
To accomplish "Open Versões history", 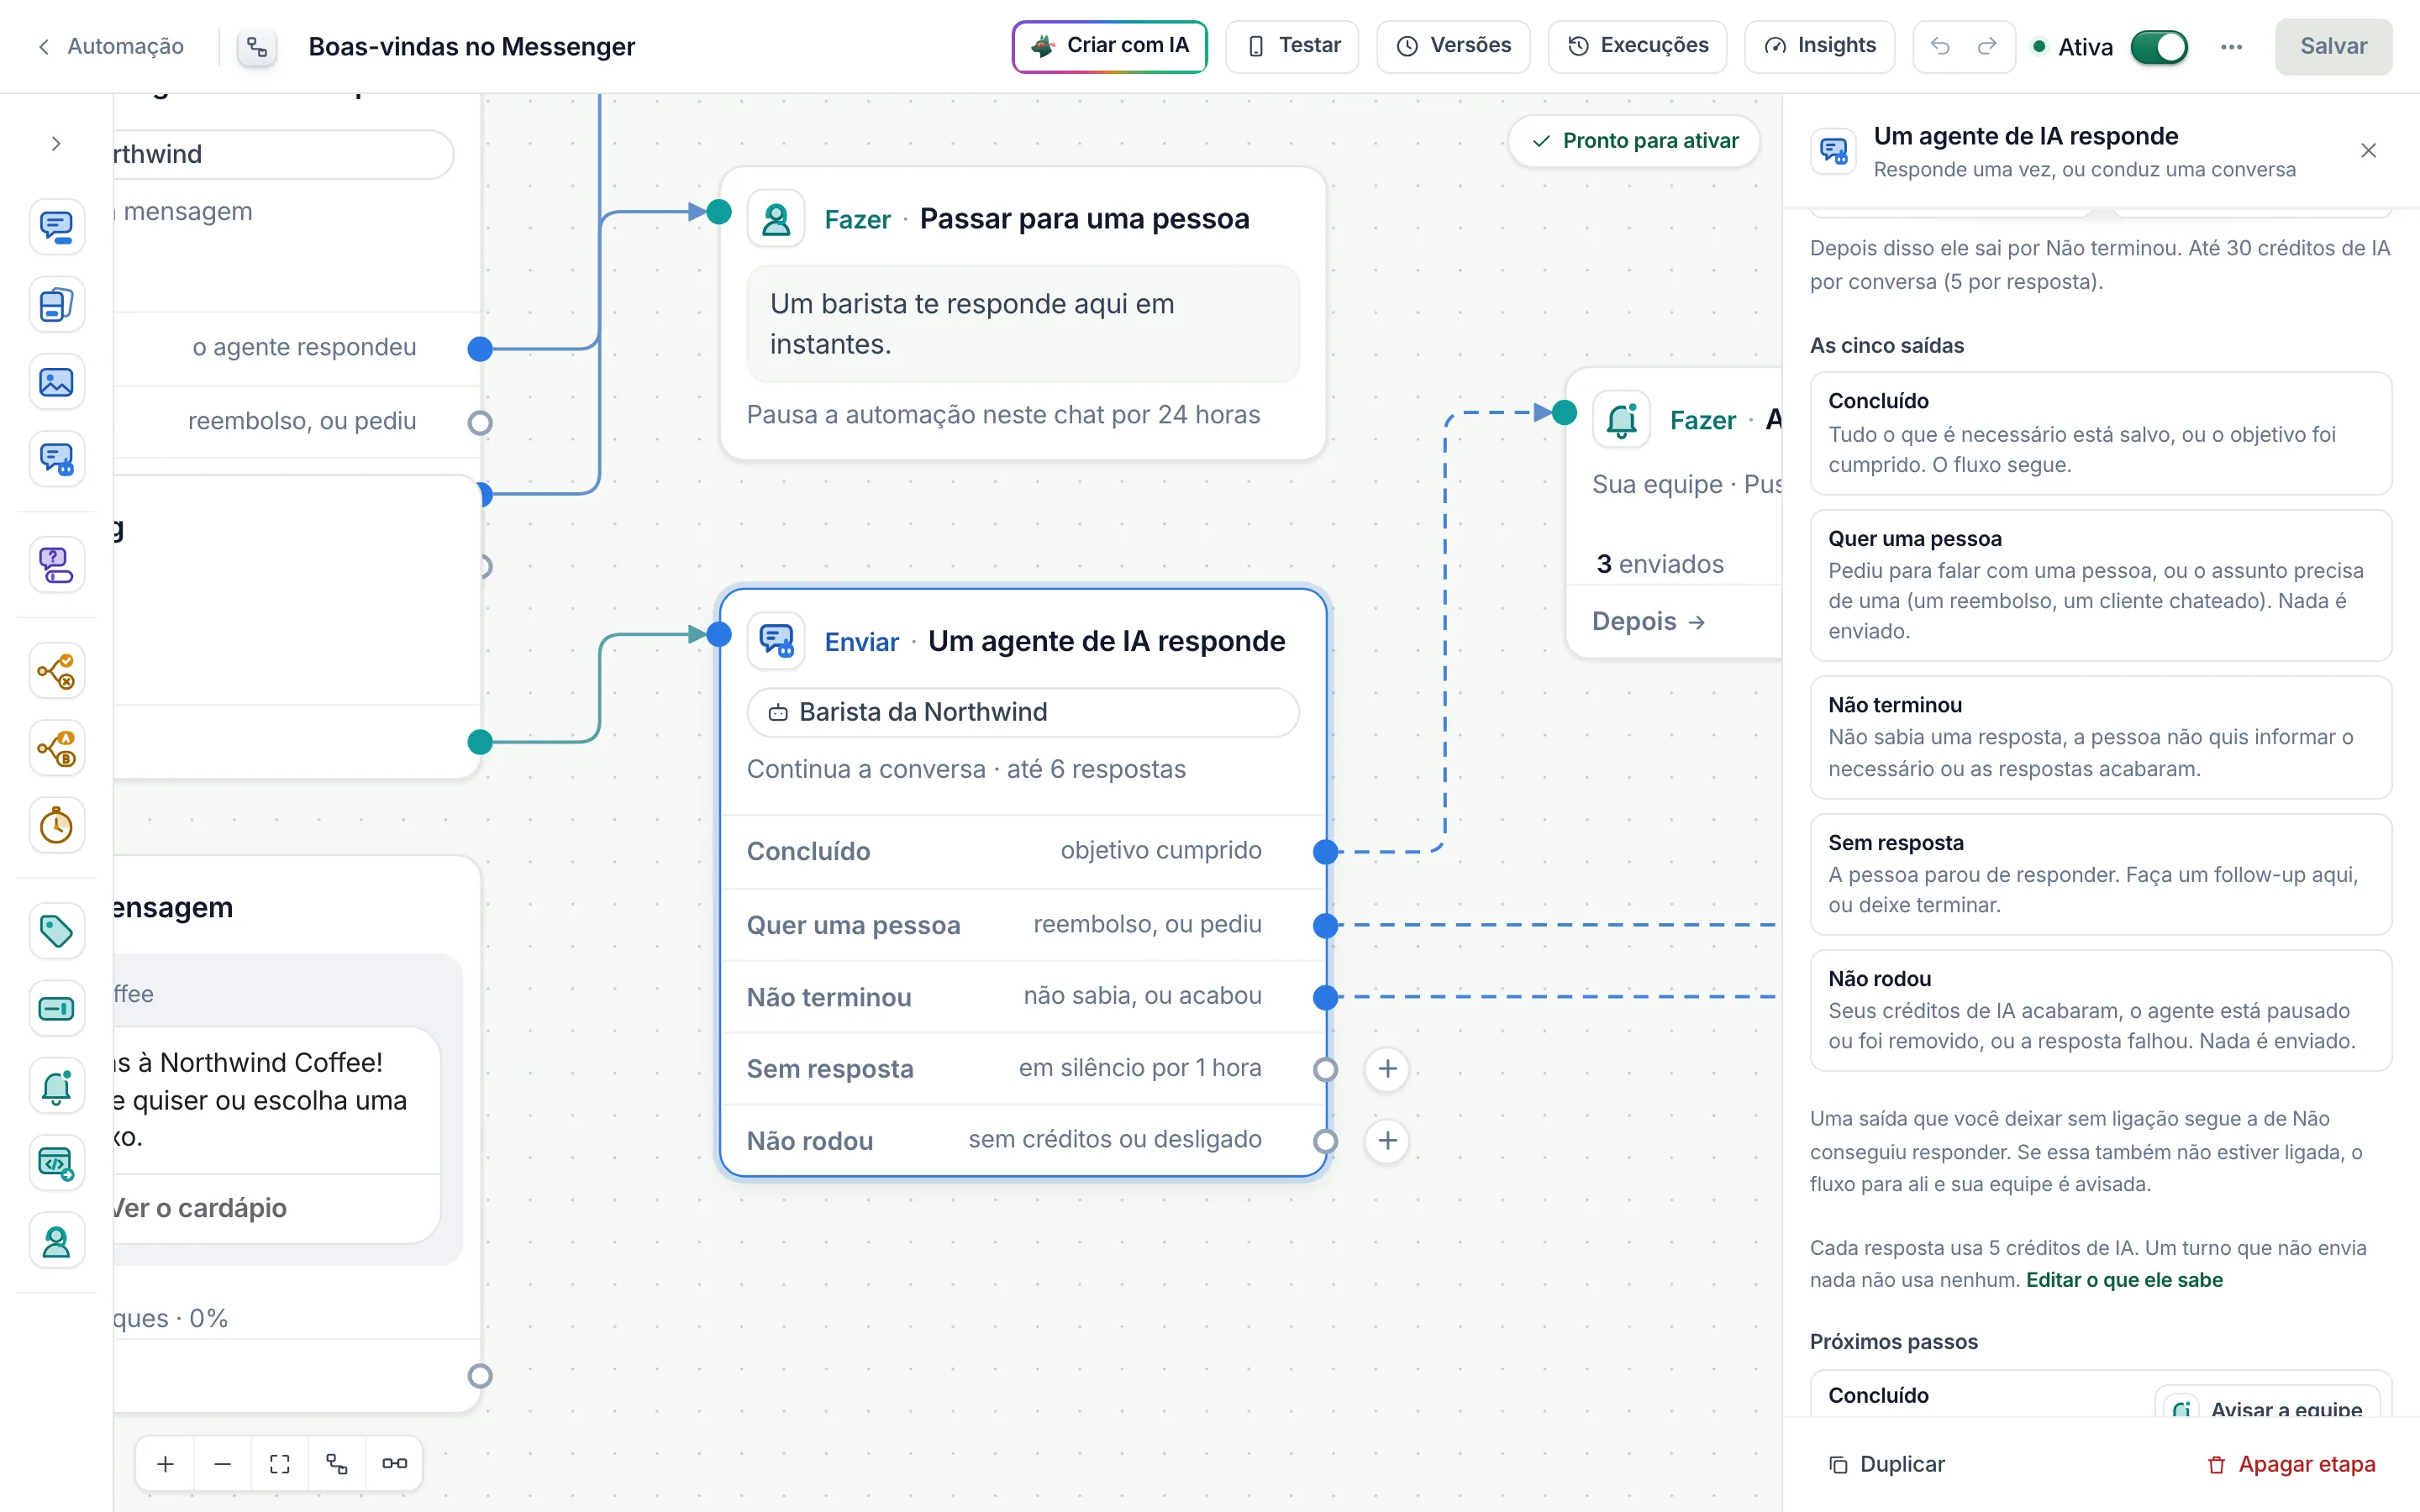I will [x=1453, y=46].
